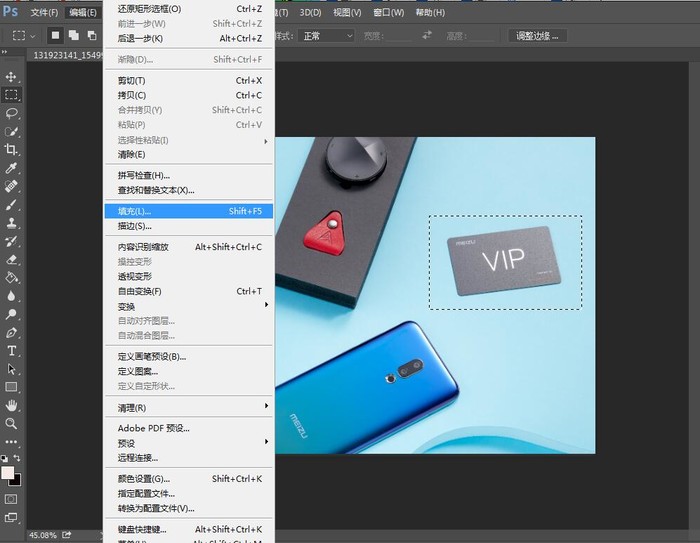Choose 清除(E) menu entry
This screenshot has height=543, width=700.
(189, 155)
